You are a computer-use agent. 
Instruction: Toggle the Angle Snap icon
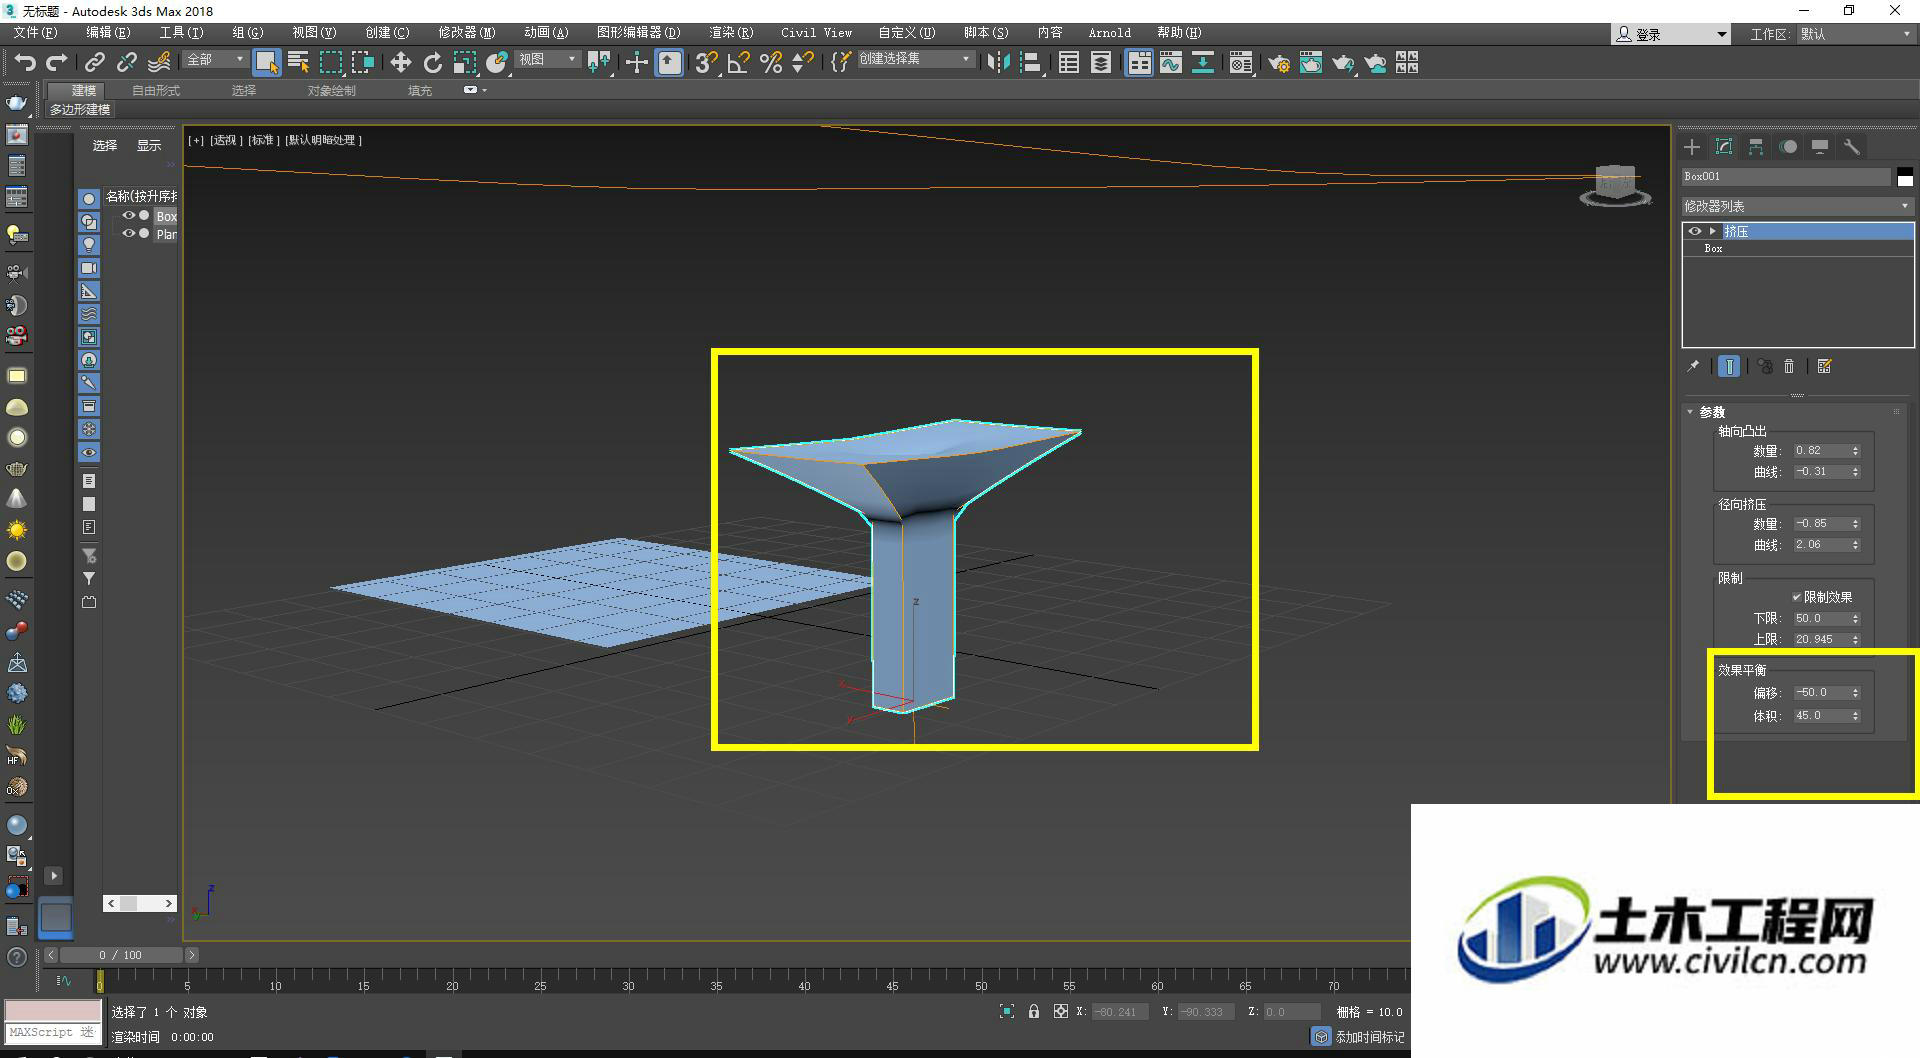pos(738,63)
